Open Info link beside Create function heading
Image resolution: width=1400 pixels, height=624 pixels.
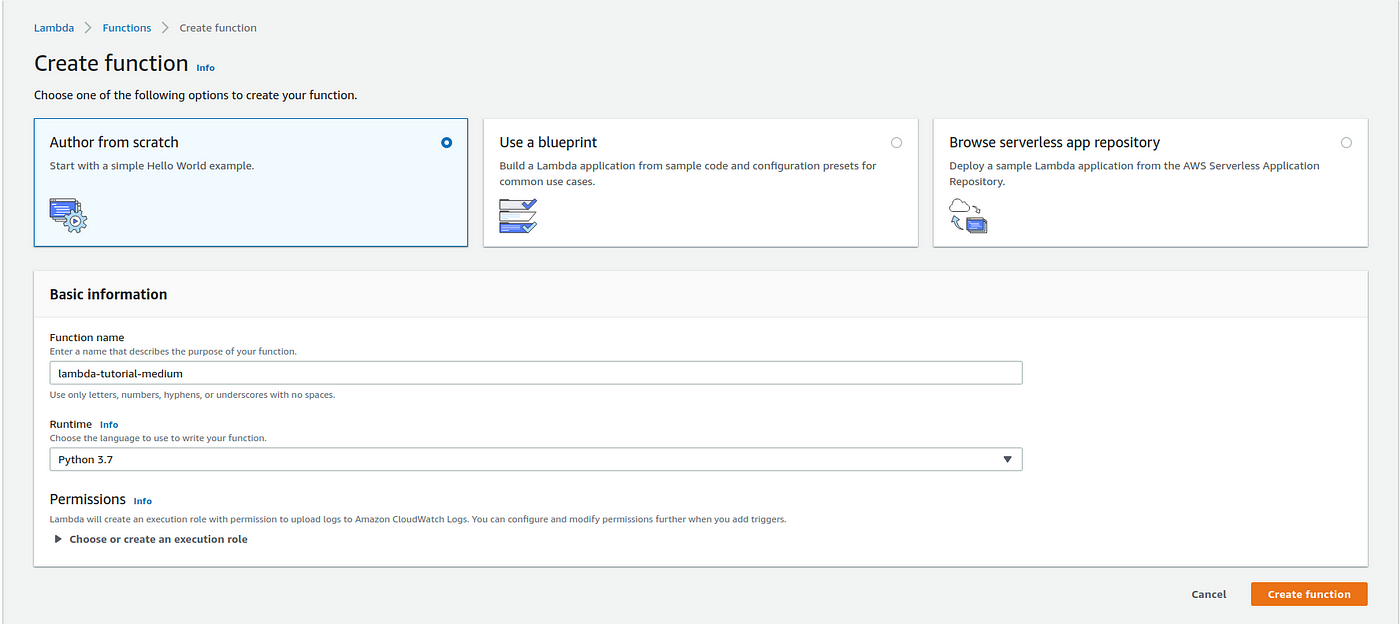(x=205, y=68)
